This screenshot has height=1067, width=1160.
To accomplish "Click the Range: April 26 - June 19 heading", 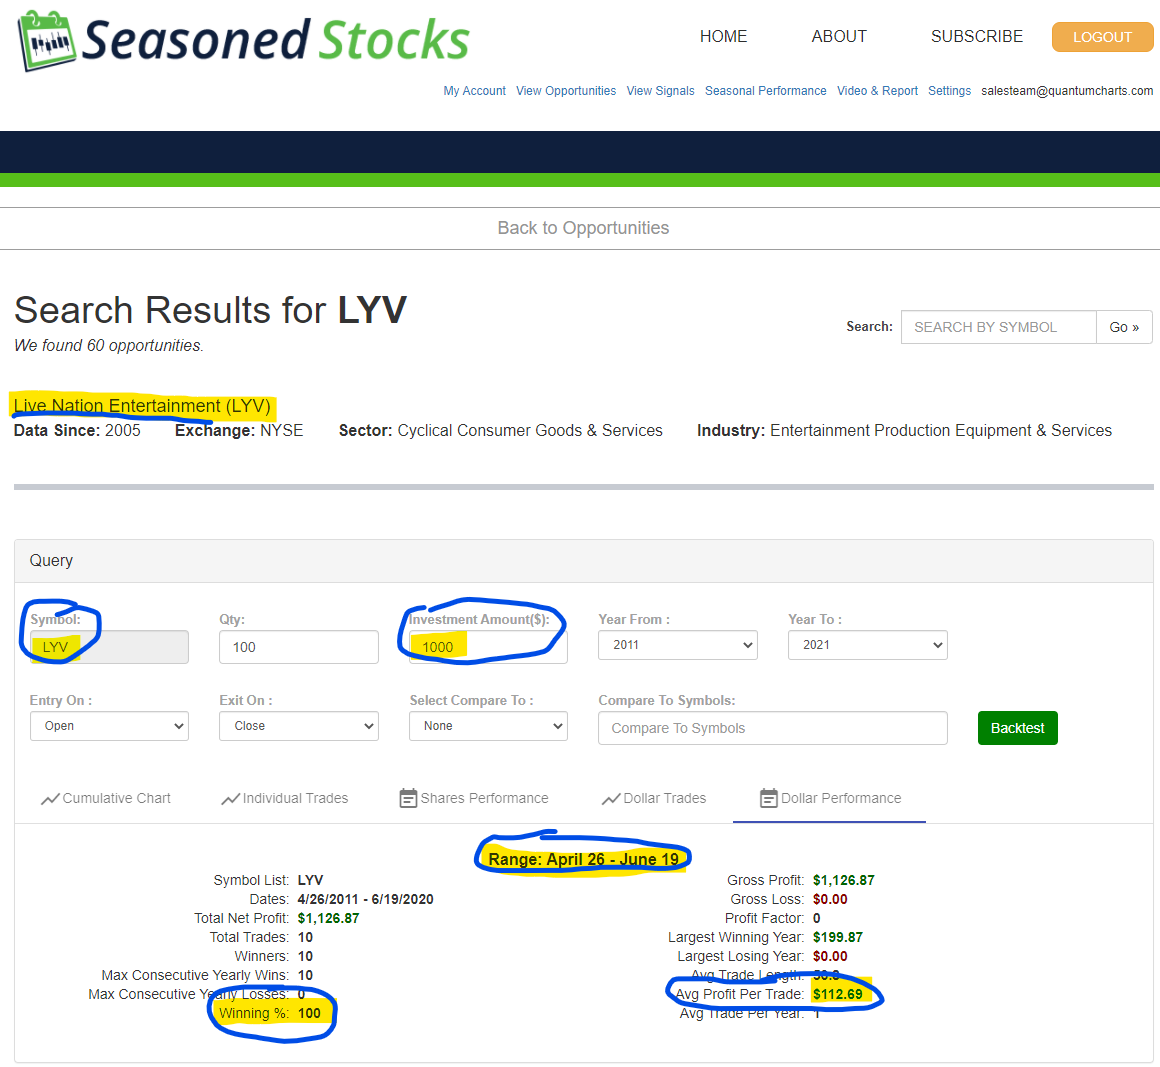I will pos(584,859).
